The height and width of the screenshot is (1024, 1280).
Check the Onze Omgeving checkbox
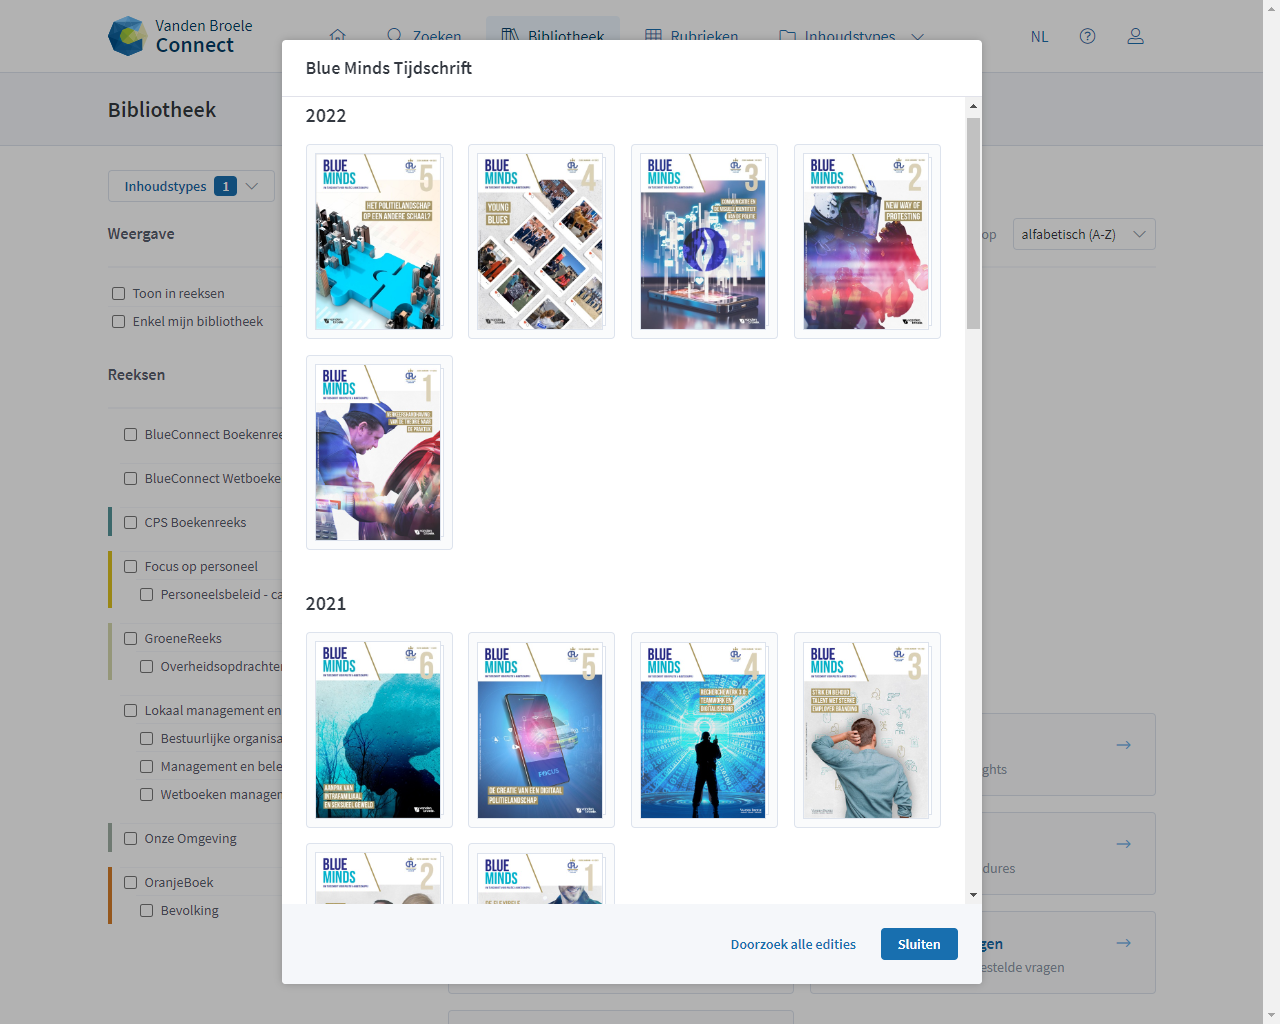131,838
